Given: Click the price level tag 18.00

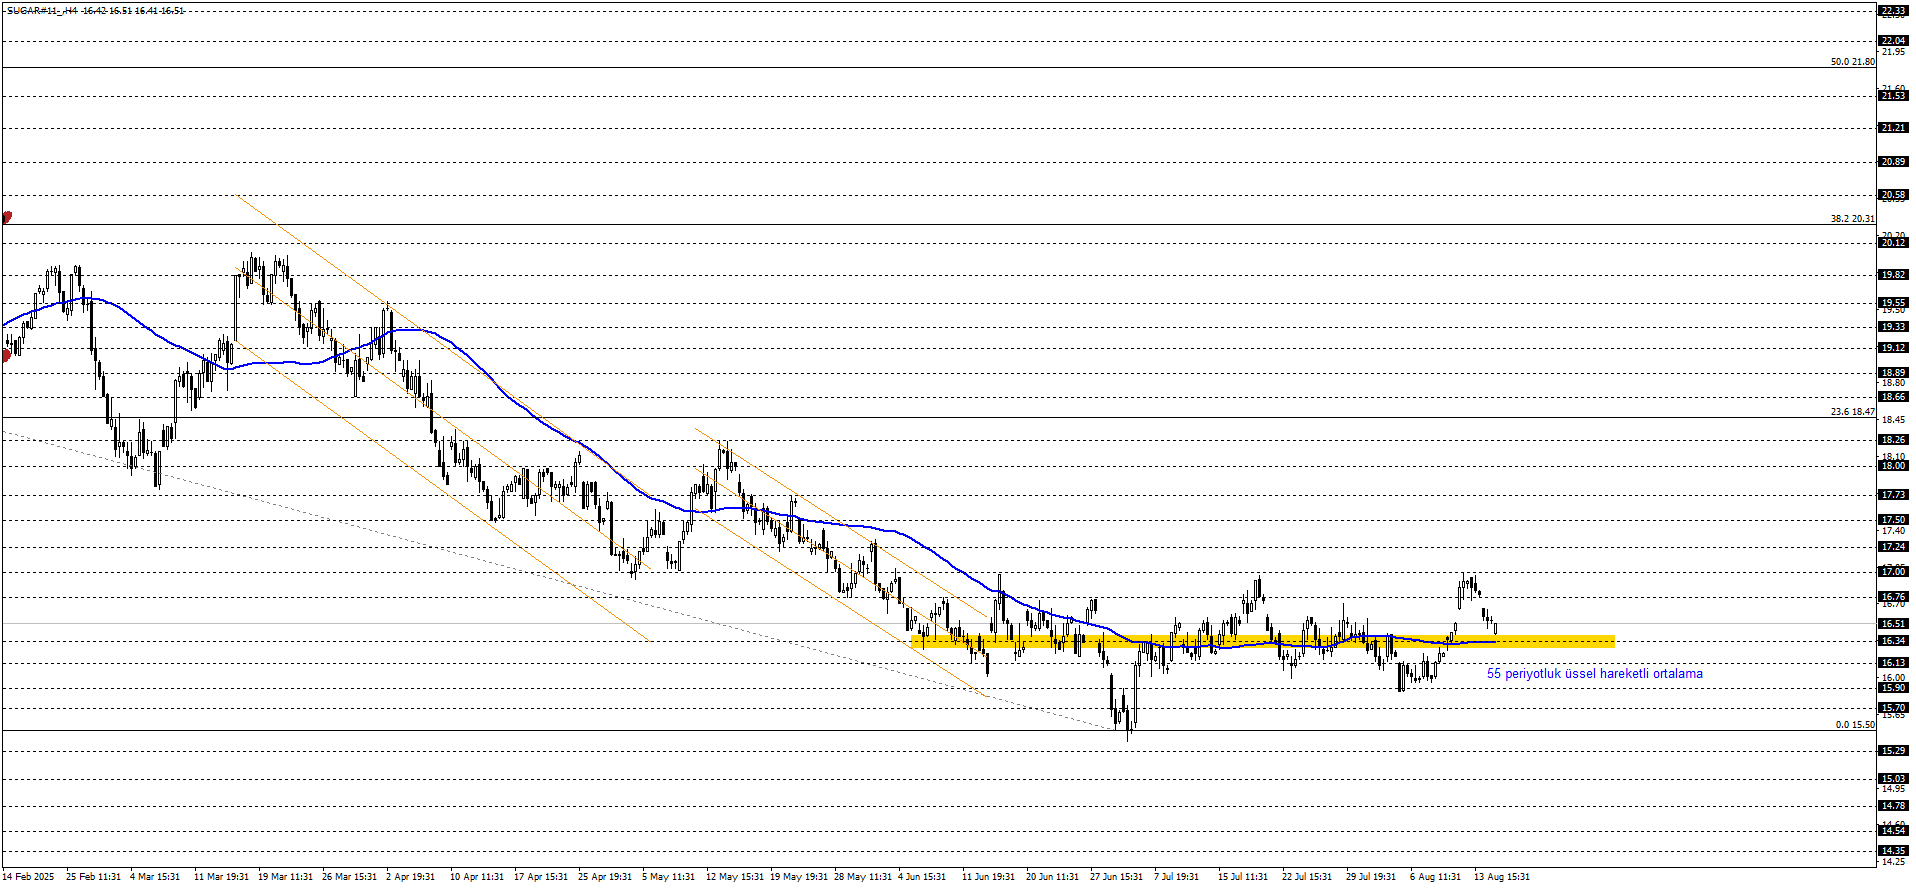Looking at the screenshot, I should (x=1893, y=466).
